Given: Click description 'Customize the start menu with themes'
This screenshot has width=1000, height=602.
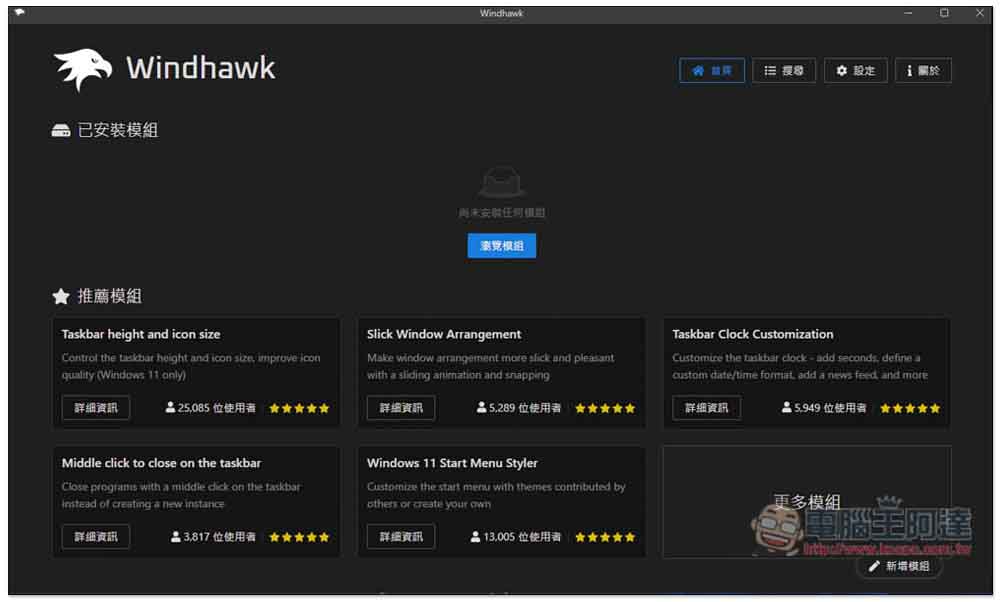Looking at the screenshot, I should coord(496,496).
